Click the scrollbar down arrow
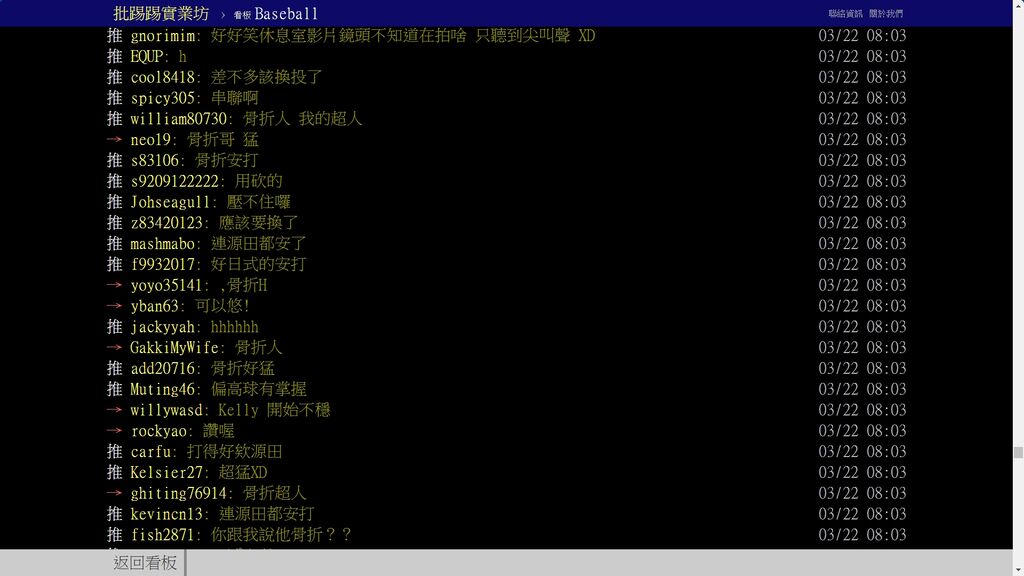1024x576 pixels. tap(1018, 570)
